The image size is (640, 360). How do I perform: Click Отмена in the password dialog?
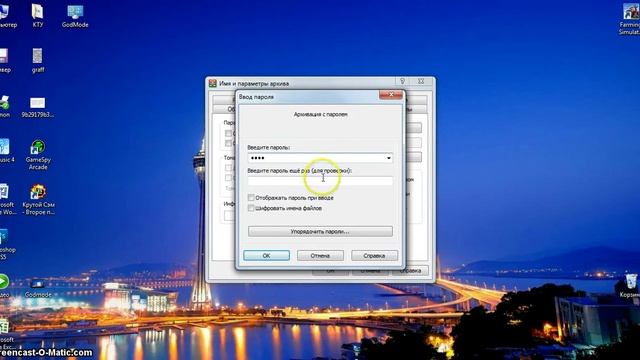click(x=320, y=256)
